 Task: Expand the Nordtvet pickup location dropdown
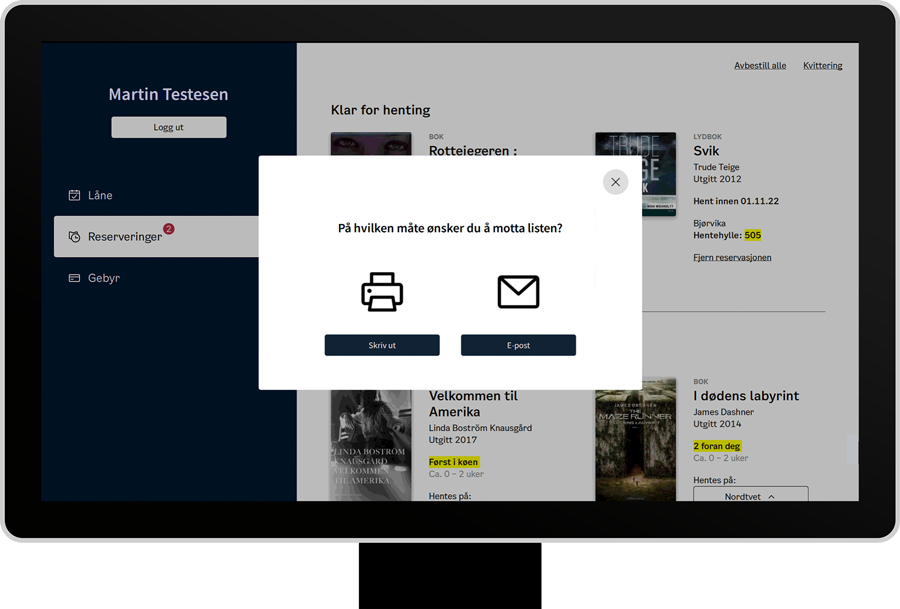pos(750,495)
